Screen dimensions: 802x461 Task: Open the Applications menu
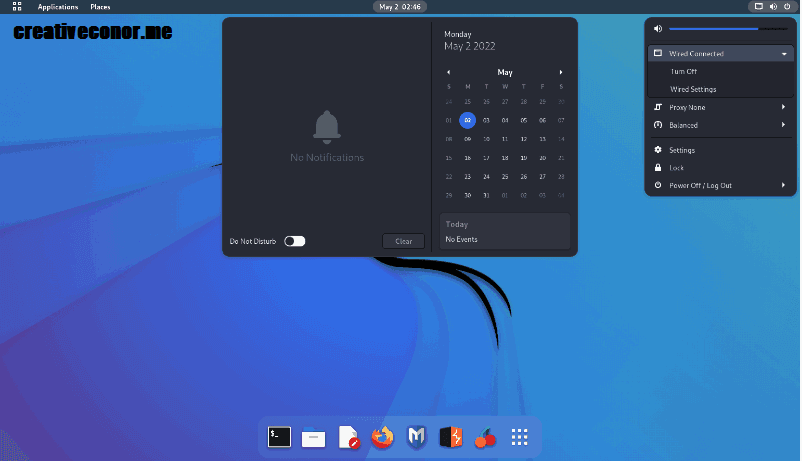click(58, 7)
